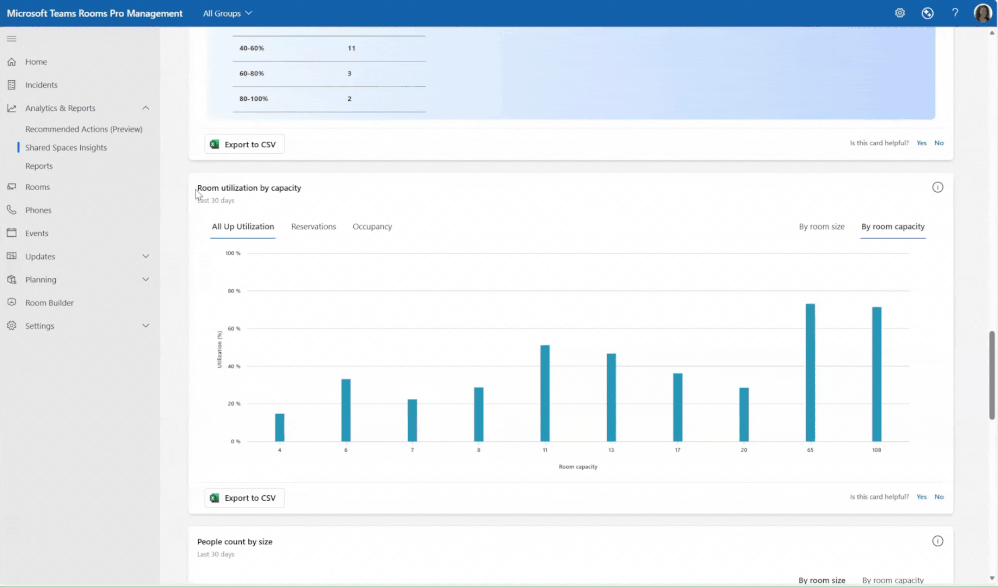Screen dimensions: 998x587
Task: Expand the Updates section
Action: [x=42, y=256]
